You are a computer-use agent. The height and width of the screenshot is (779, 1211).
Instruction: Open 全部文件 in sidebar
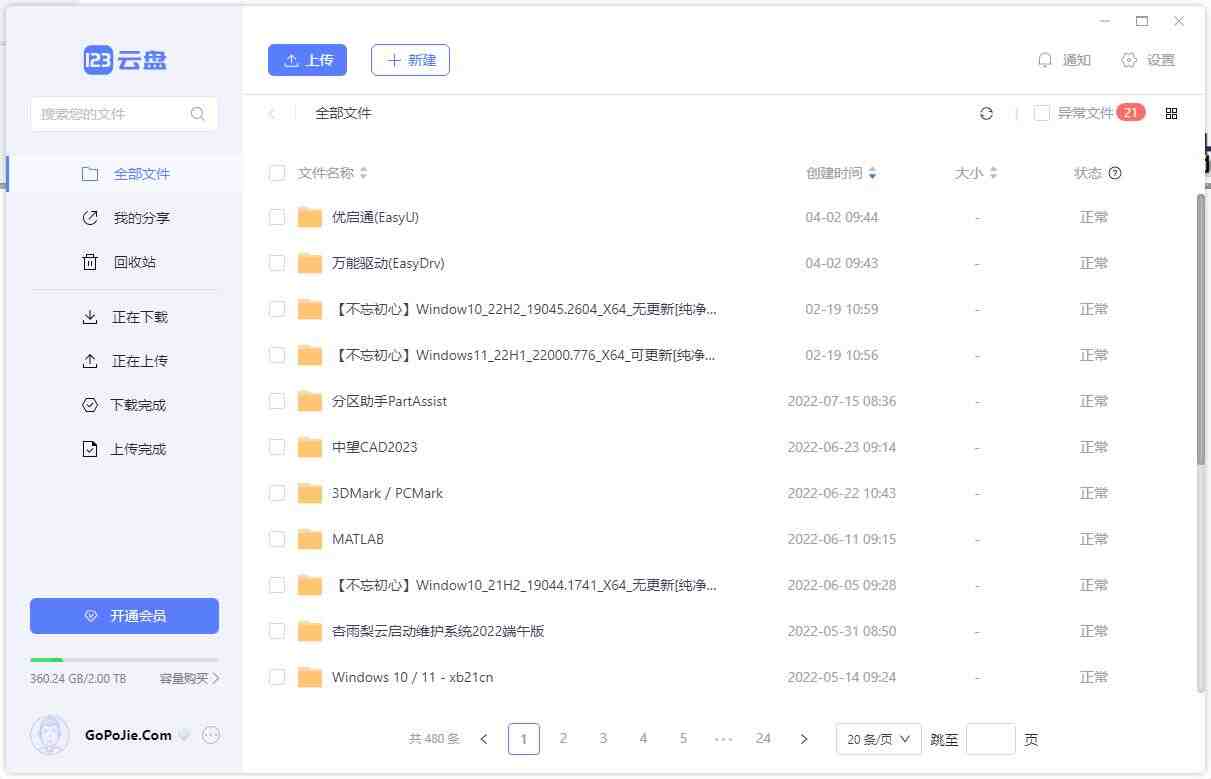point(125,174)
